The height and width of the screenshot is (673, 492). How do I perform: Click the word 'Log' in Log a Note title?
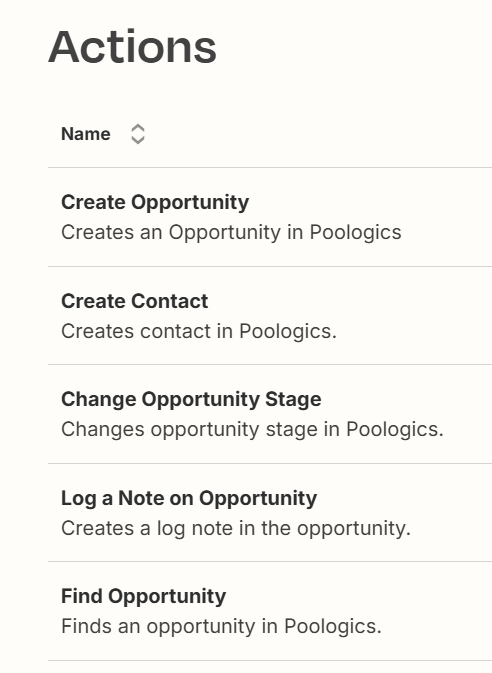click(79, 499)
